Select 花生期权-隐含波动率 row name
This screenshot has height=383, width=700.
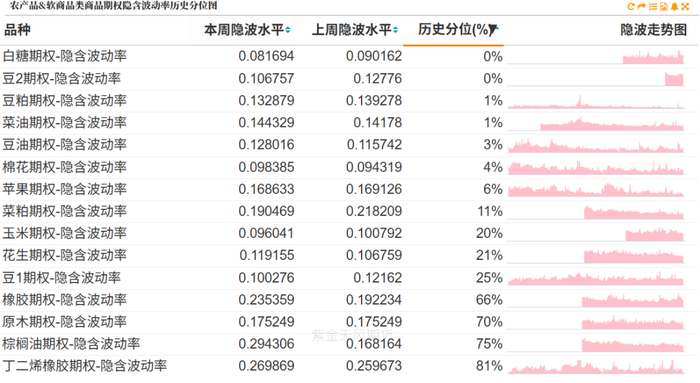[65, 255]
